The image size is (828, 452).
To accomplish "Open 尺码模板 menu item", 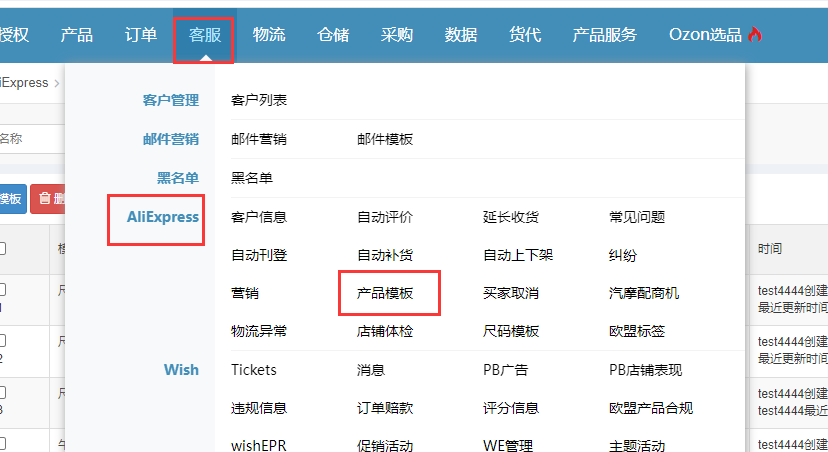I will point(511,331).
